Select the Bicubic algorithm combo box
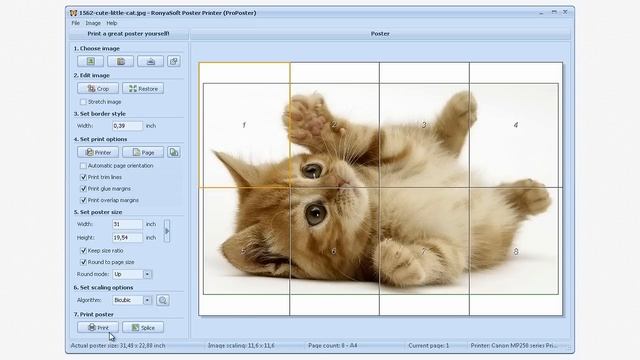640x360 pixels. pos(132,300)
